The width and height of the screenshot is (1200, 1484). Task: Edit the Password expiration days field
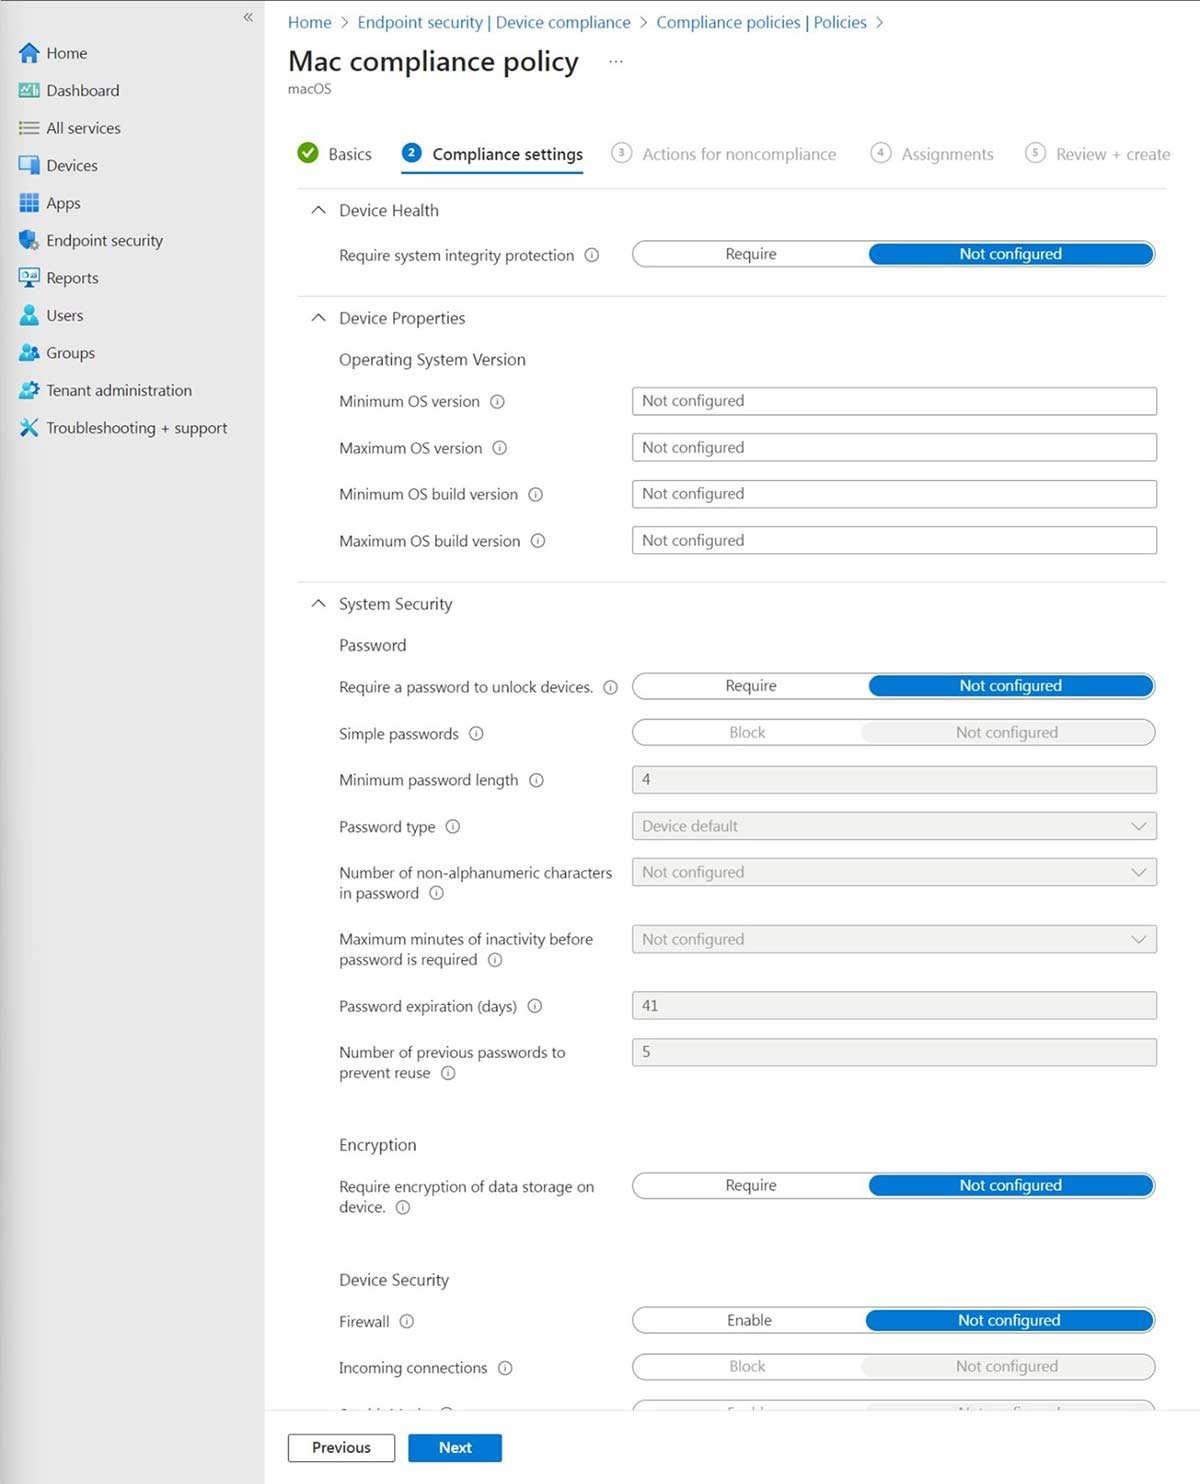point(893,1006)
